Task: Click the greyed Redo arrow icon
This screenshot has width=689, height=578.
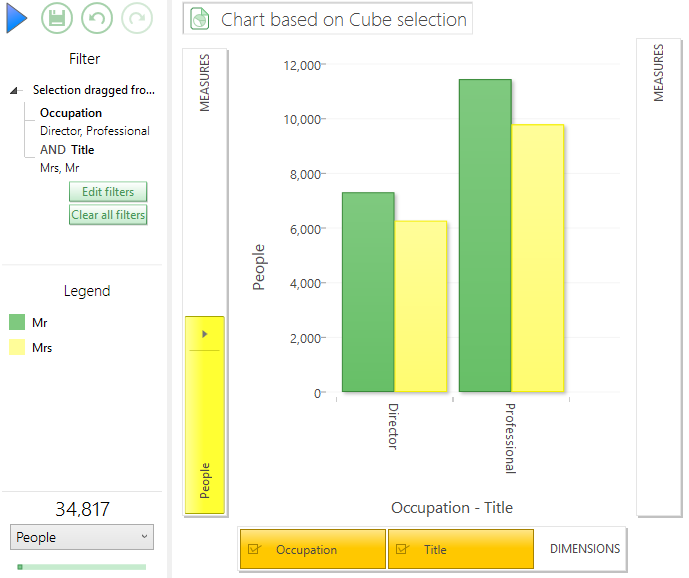Action: point(137,18)
